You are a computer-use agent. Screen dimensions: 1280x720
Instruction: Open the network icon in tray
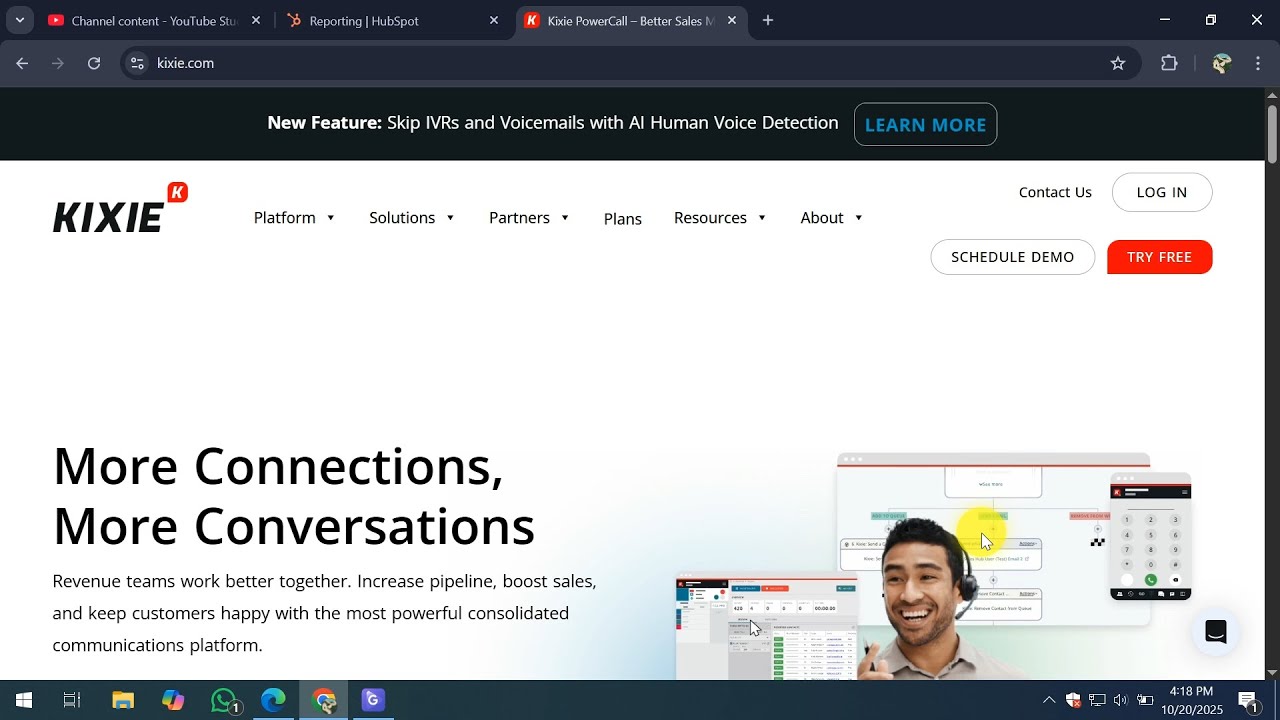[x=1097, y=700]
